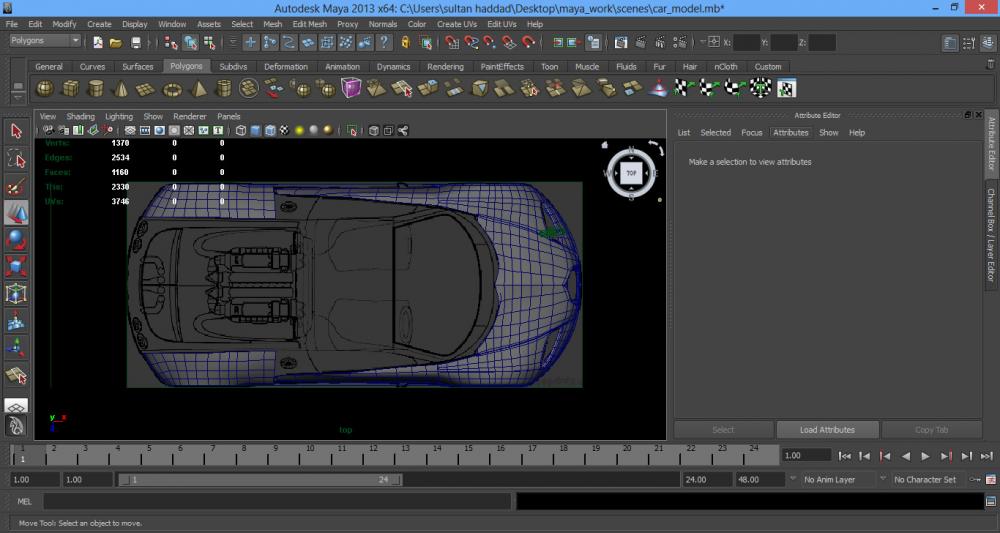Pick the Paint Selection tool
Viewport: 1000px width, 533px height.
(16, 186)
